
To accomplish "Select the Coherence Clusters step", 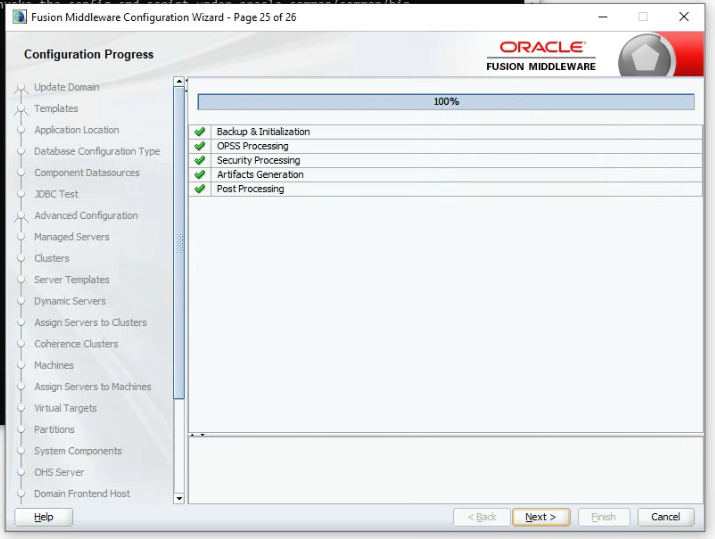I will pyautogui.click(x=76, y=344).
